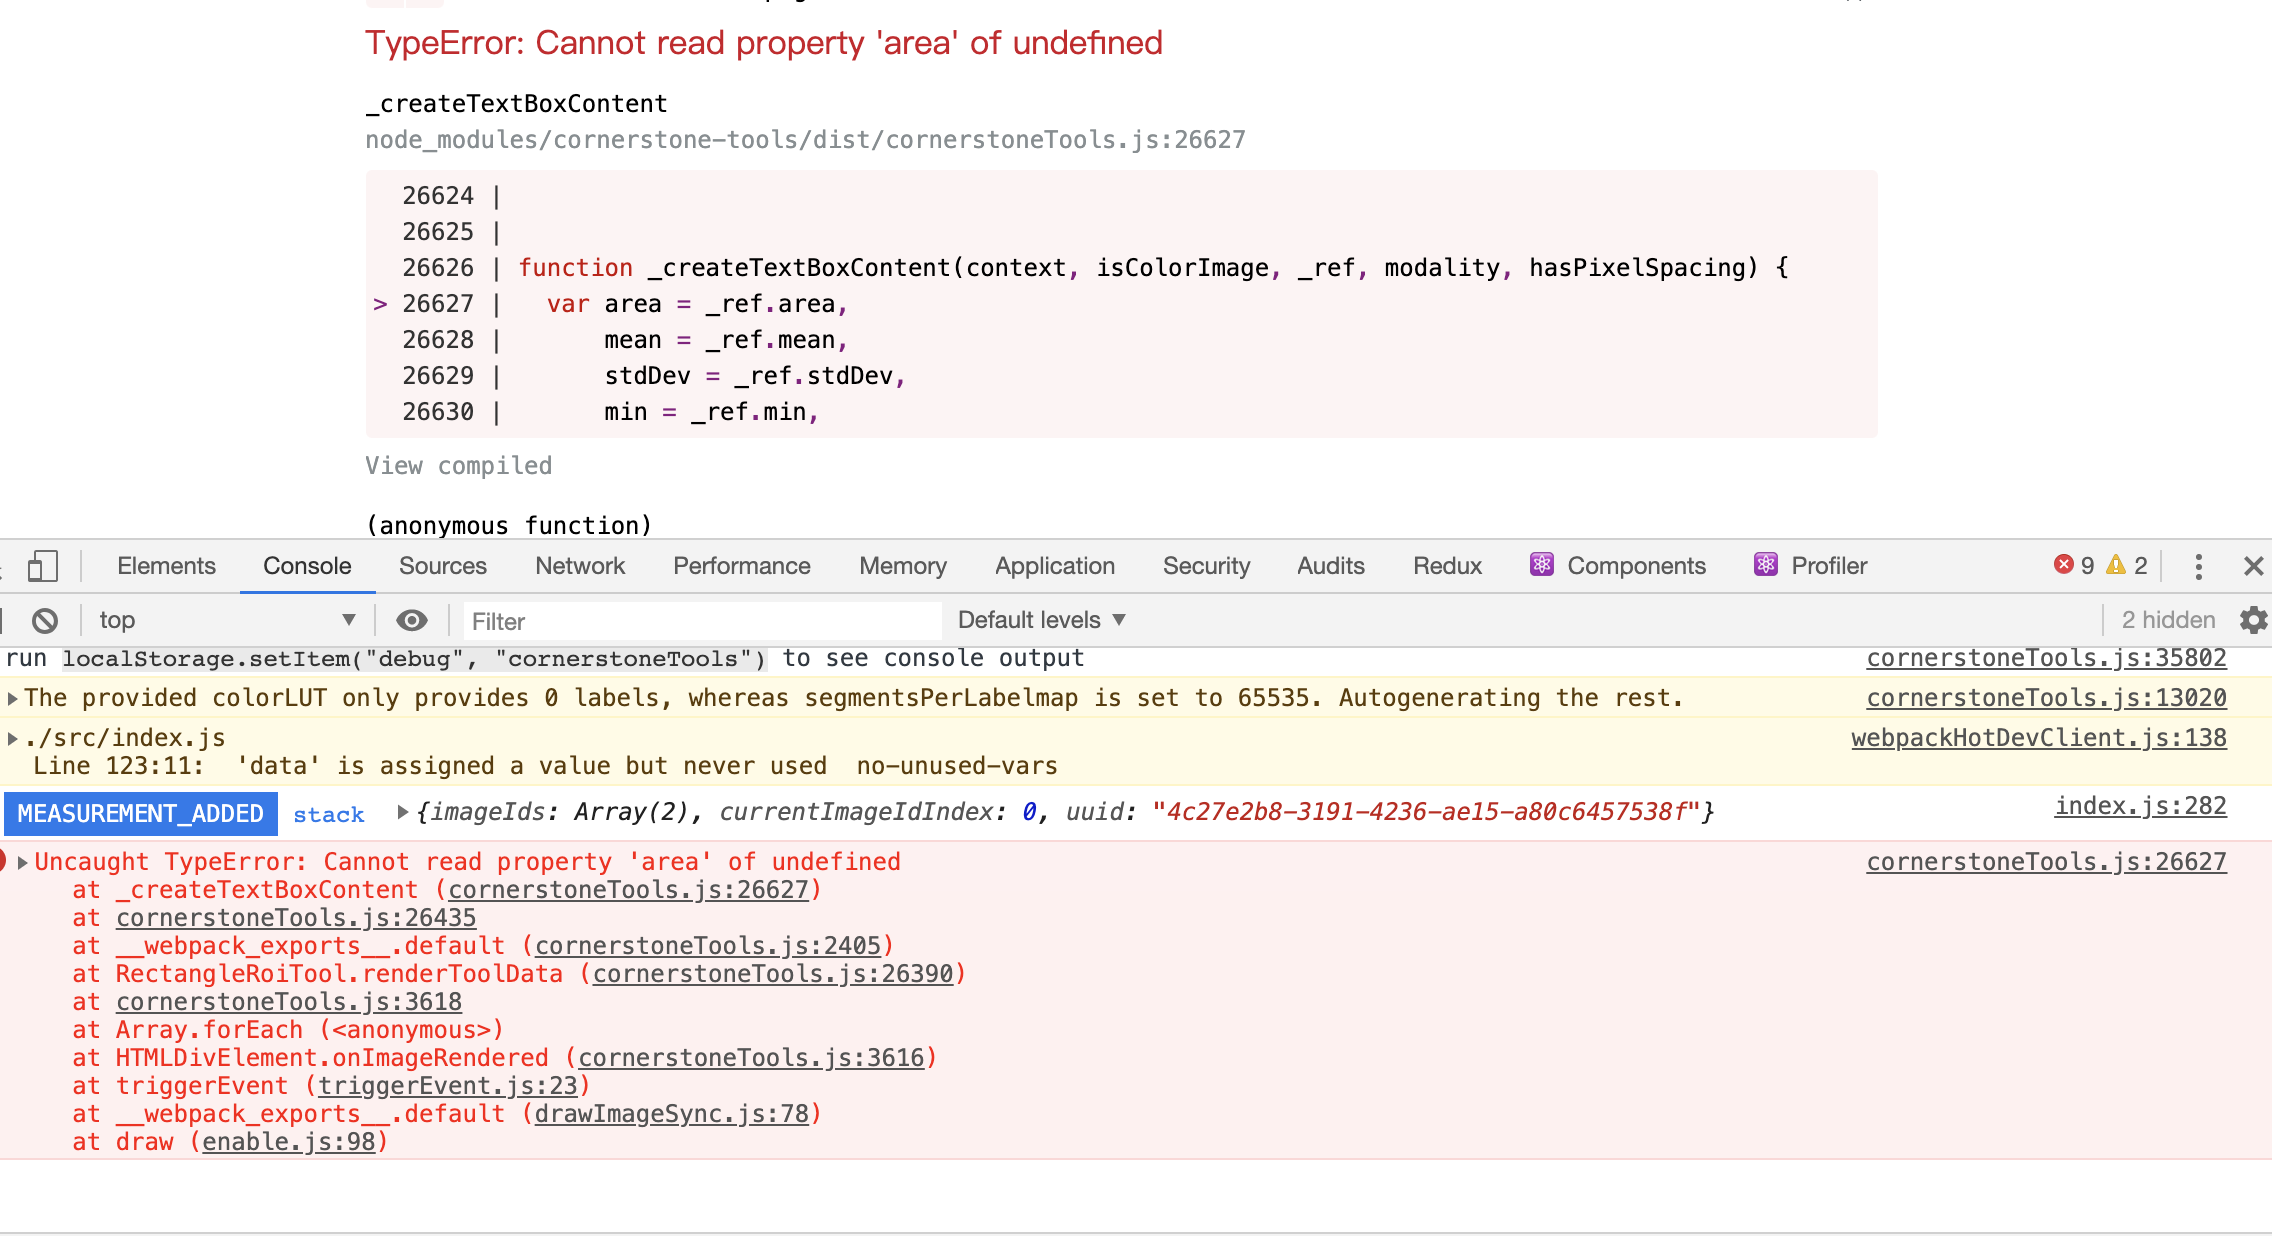Image resolution: width=2272 pixels, height=1236 pixels.
Task: Click the 2 hidden messages link
Action: click(x=2166, y=620)
